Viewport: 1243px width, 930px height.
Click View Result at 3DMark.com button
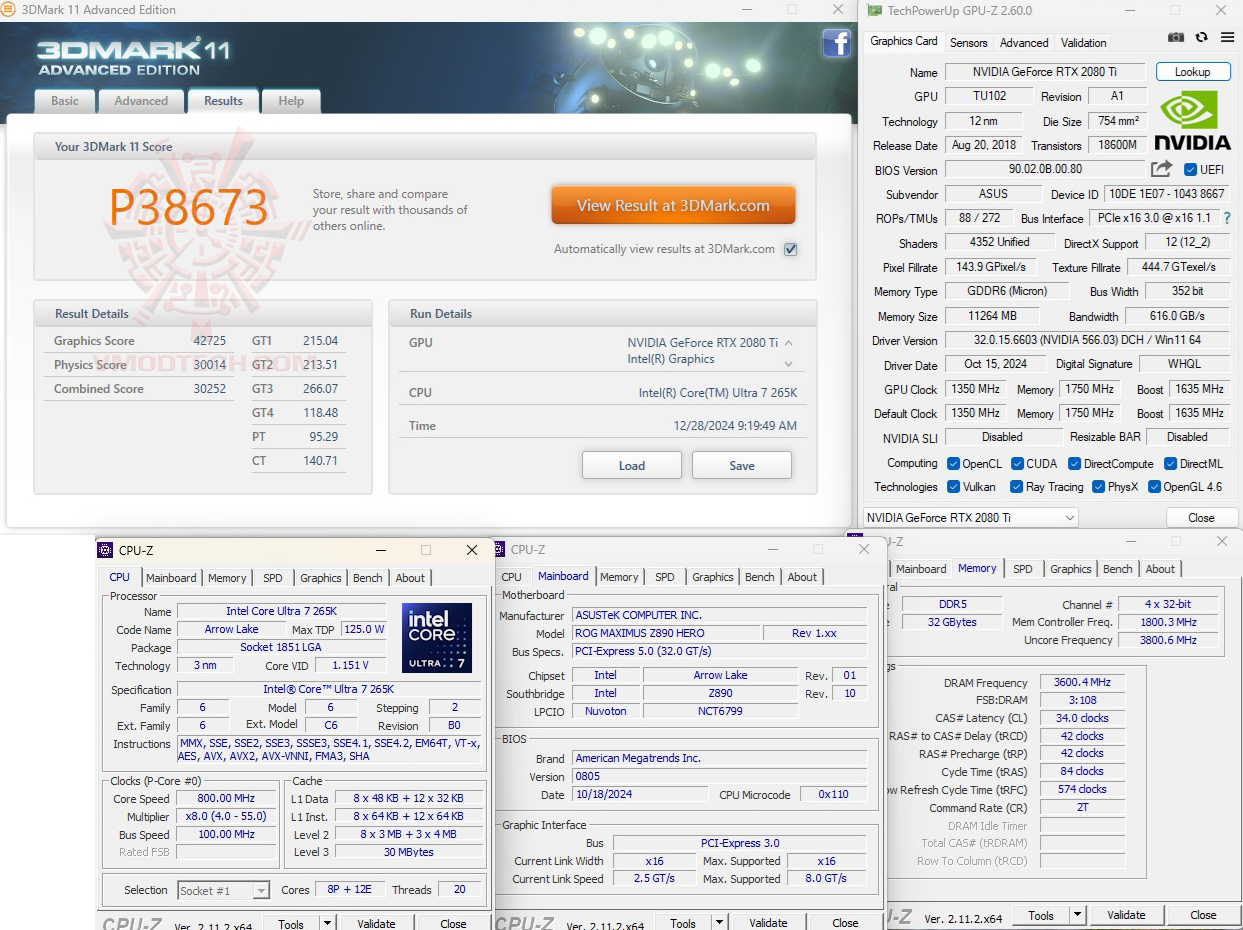pos(673,205)
